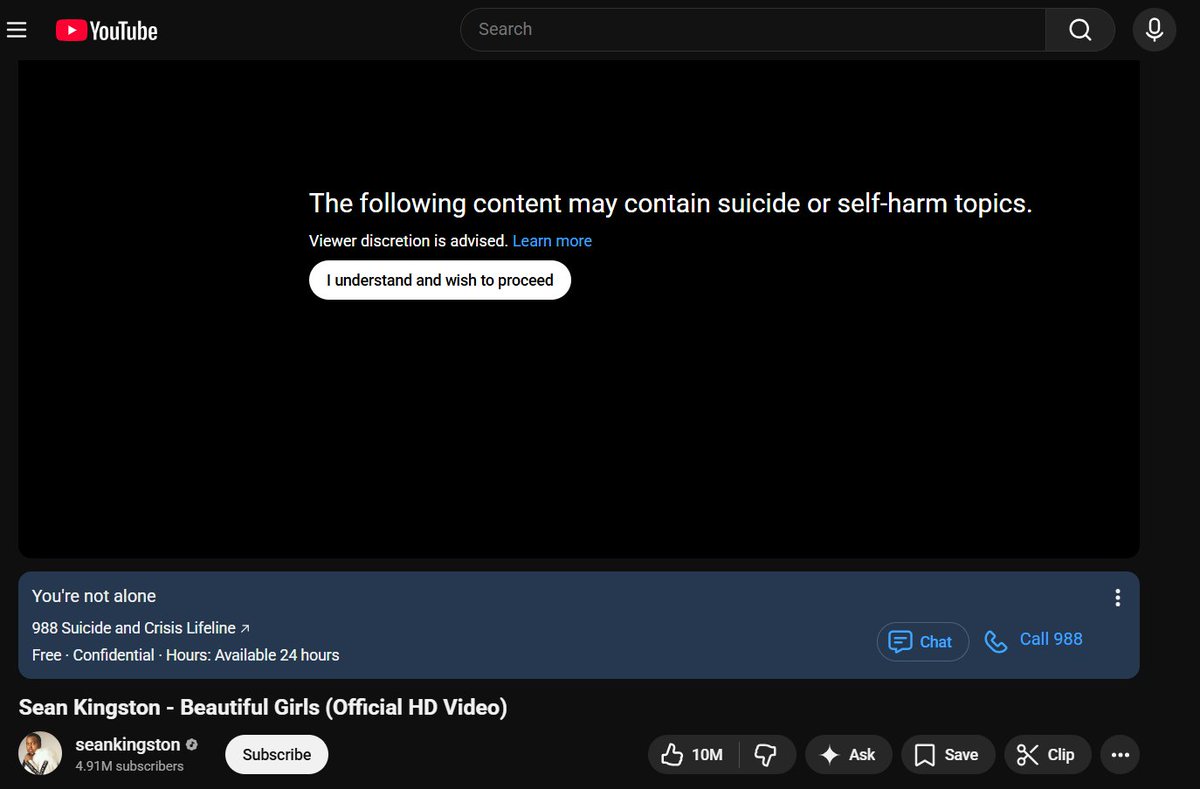Viewport: 1200px width, 789px height.
Task: Start a Chat with the crisis lifeline
Action: (x=923, y=642)
